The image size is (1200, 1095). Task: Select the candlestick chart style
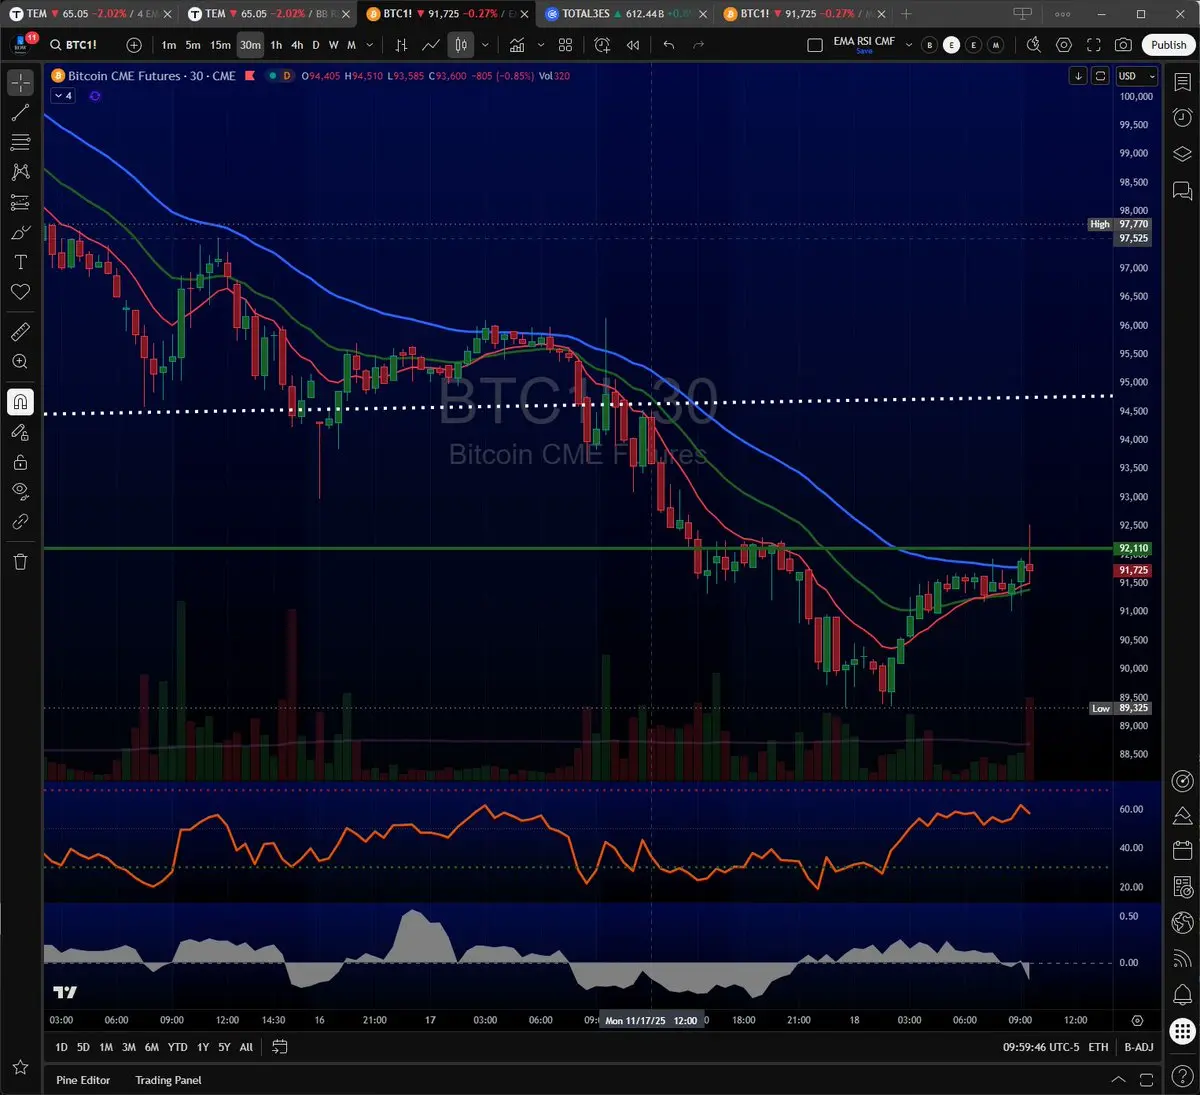pyautogui.click(x=460, y=45)
